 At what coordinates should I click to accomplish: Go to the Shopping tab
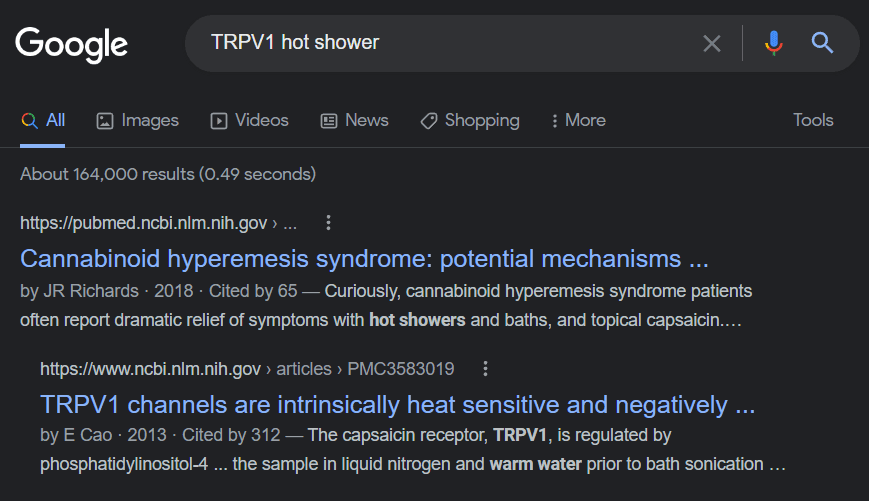pyautogui.click(x=470, y=120)
